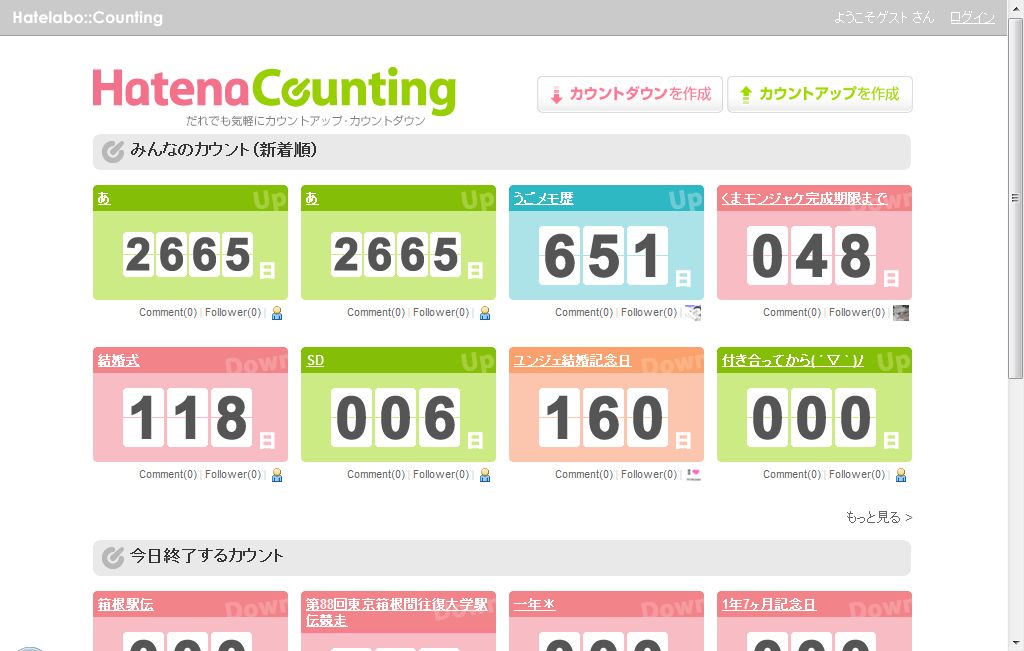Click the ログイン login link
Viewport: 1024px width, 651px height.
[972, 18]
